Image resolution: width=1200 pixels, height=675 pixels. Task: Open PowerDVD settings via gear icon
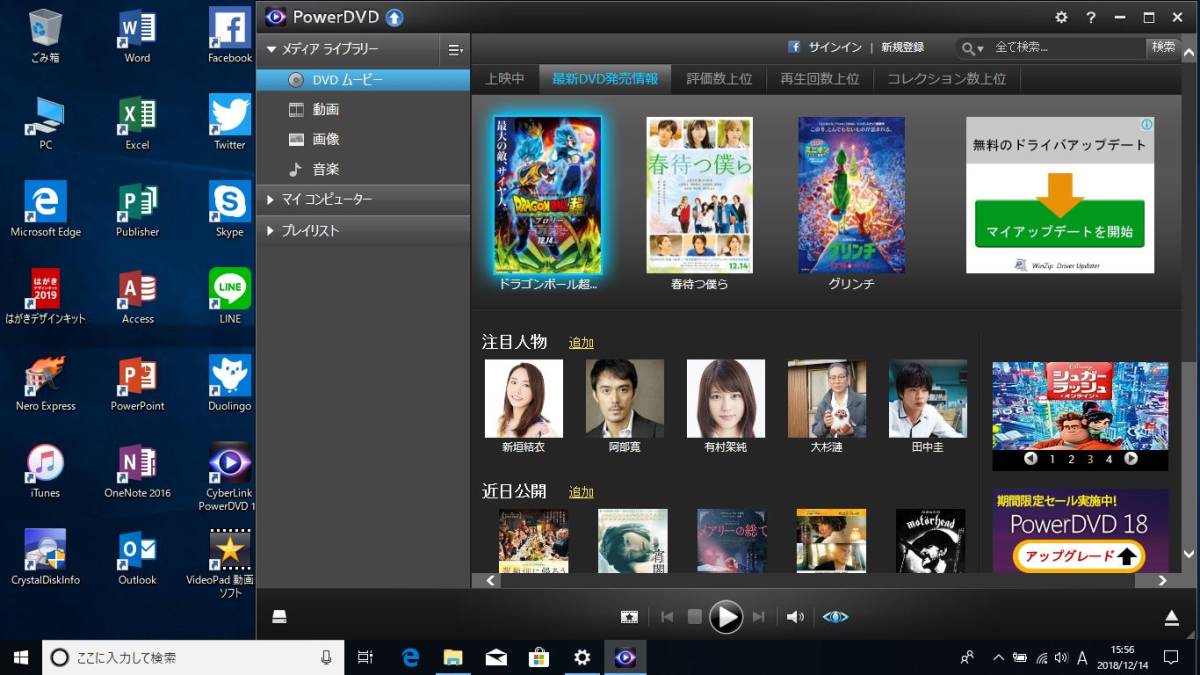(x=1061, y=18)
